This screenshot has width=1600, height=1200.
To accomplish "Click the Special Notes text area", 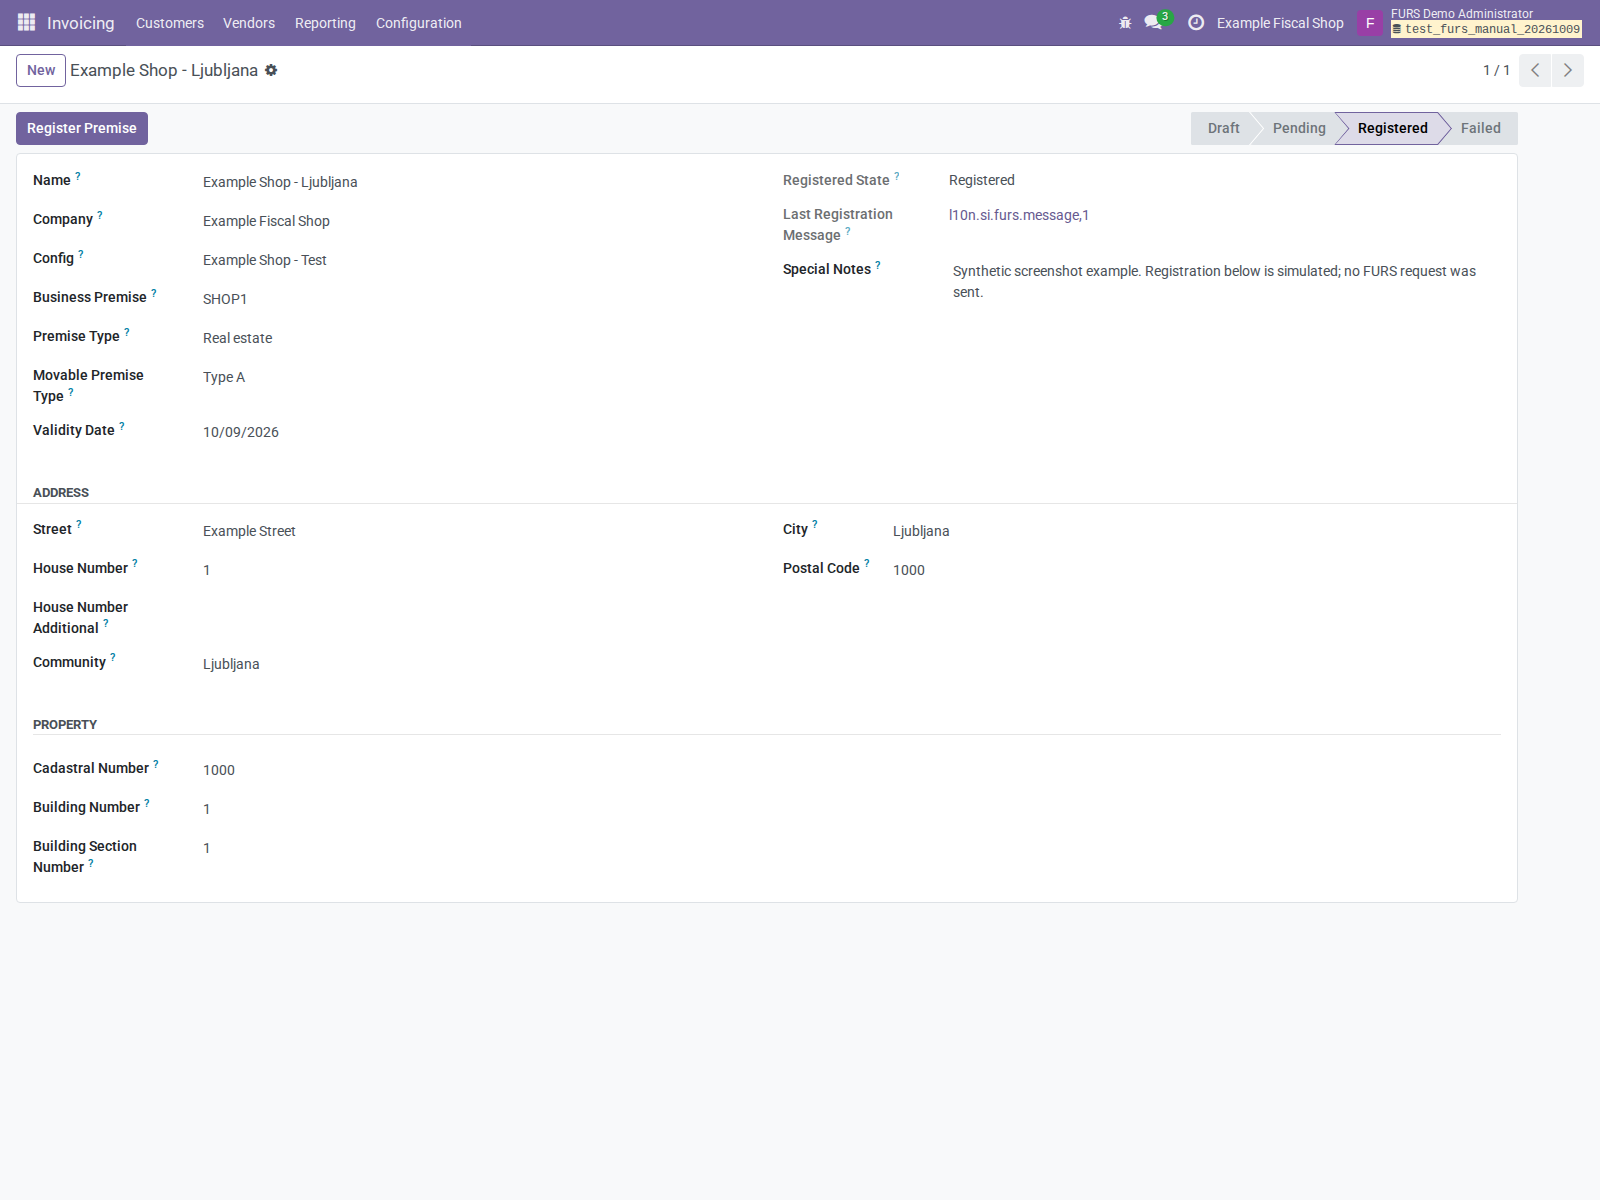I will (1225, 282).
